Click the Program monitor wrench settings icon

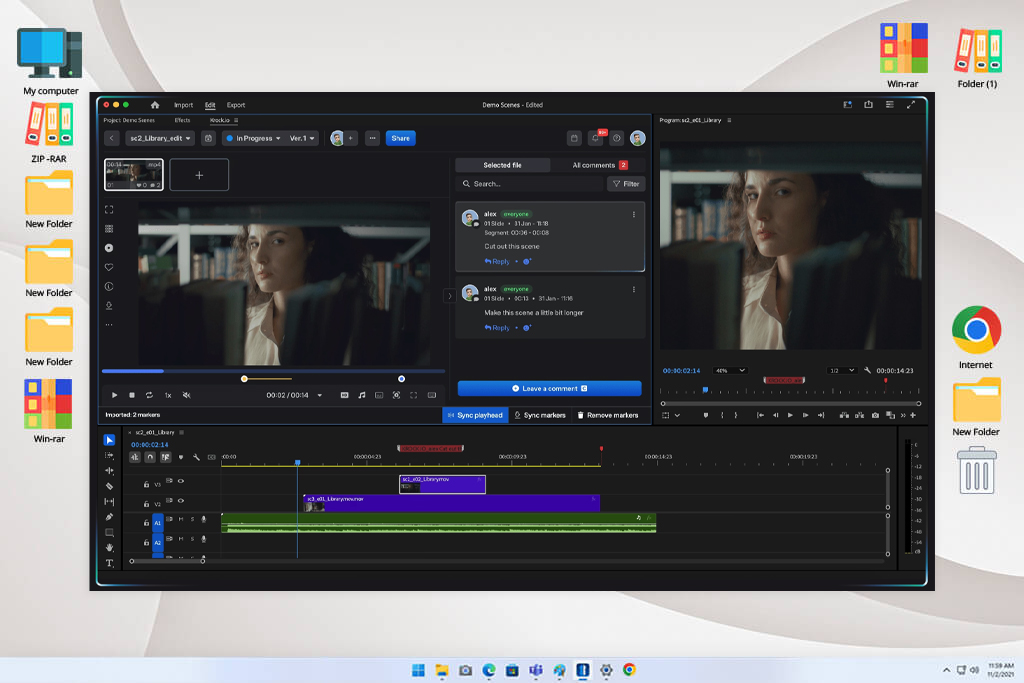[x=867, y=370]
